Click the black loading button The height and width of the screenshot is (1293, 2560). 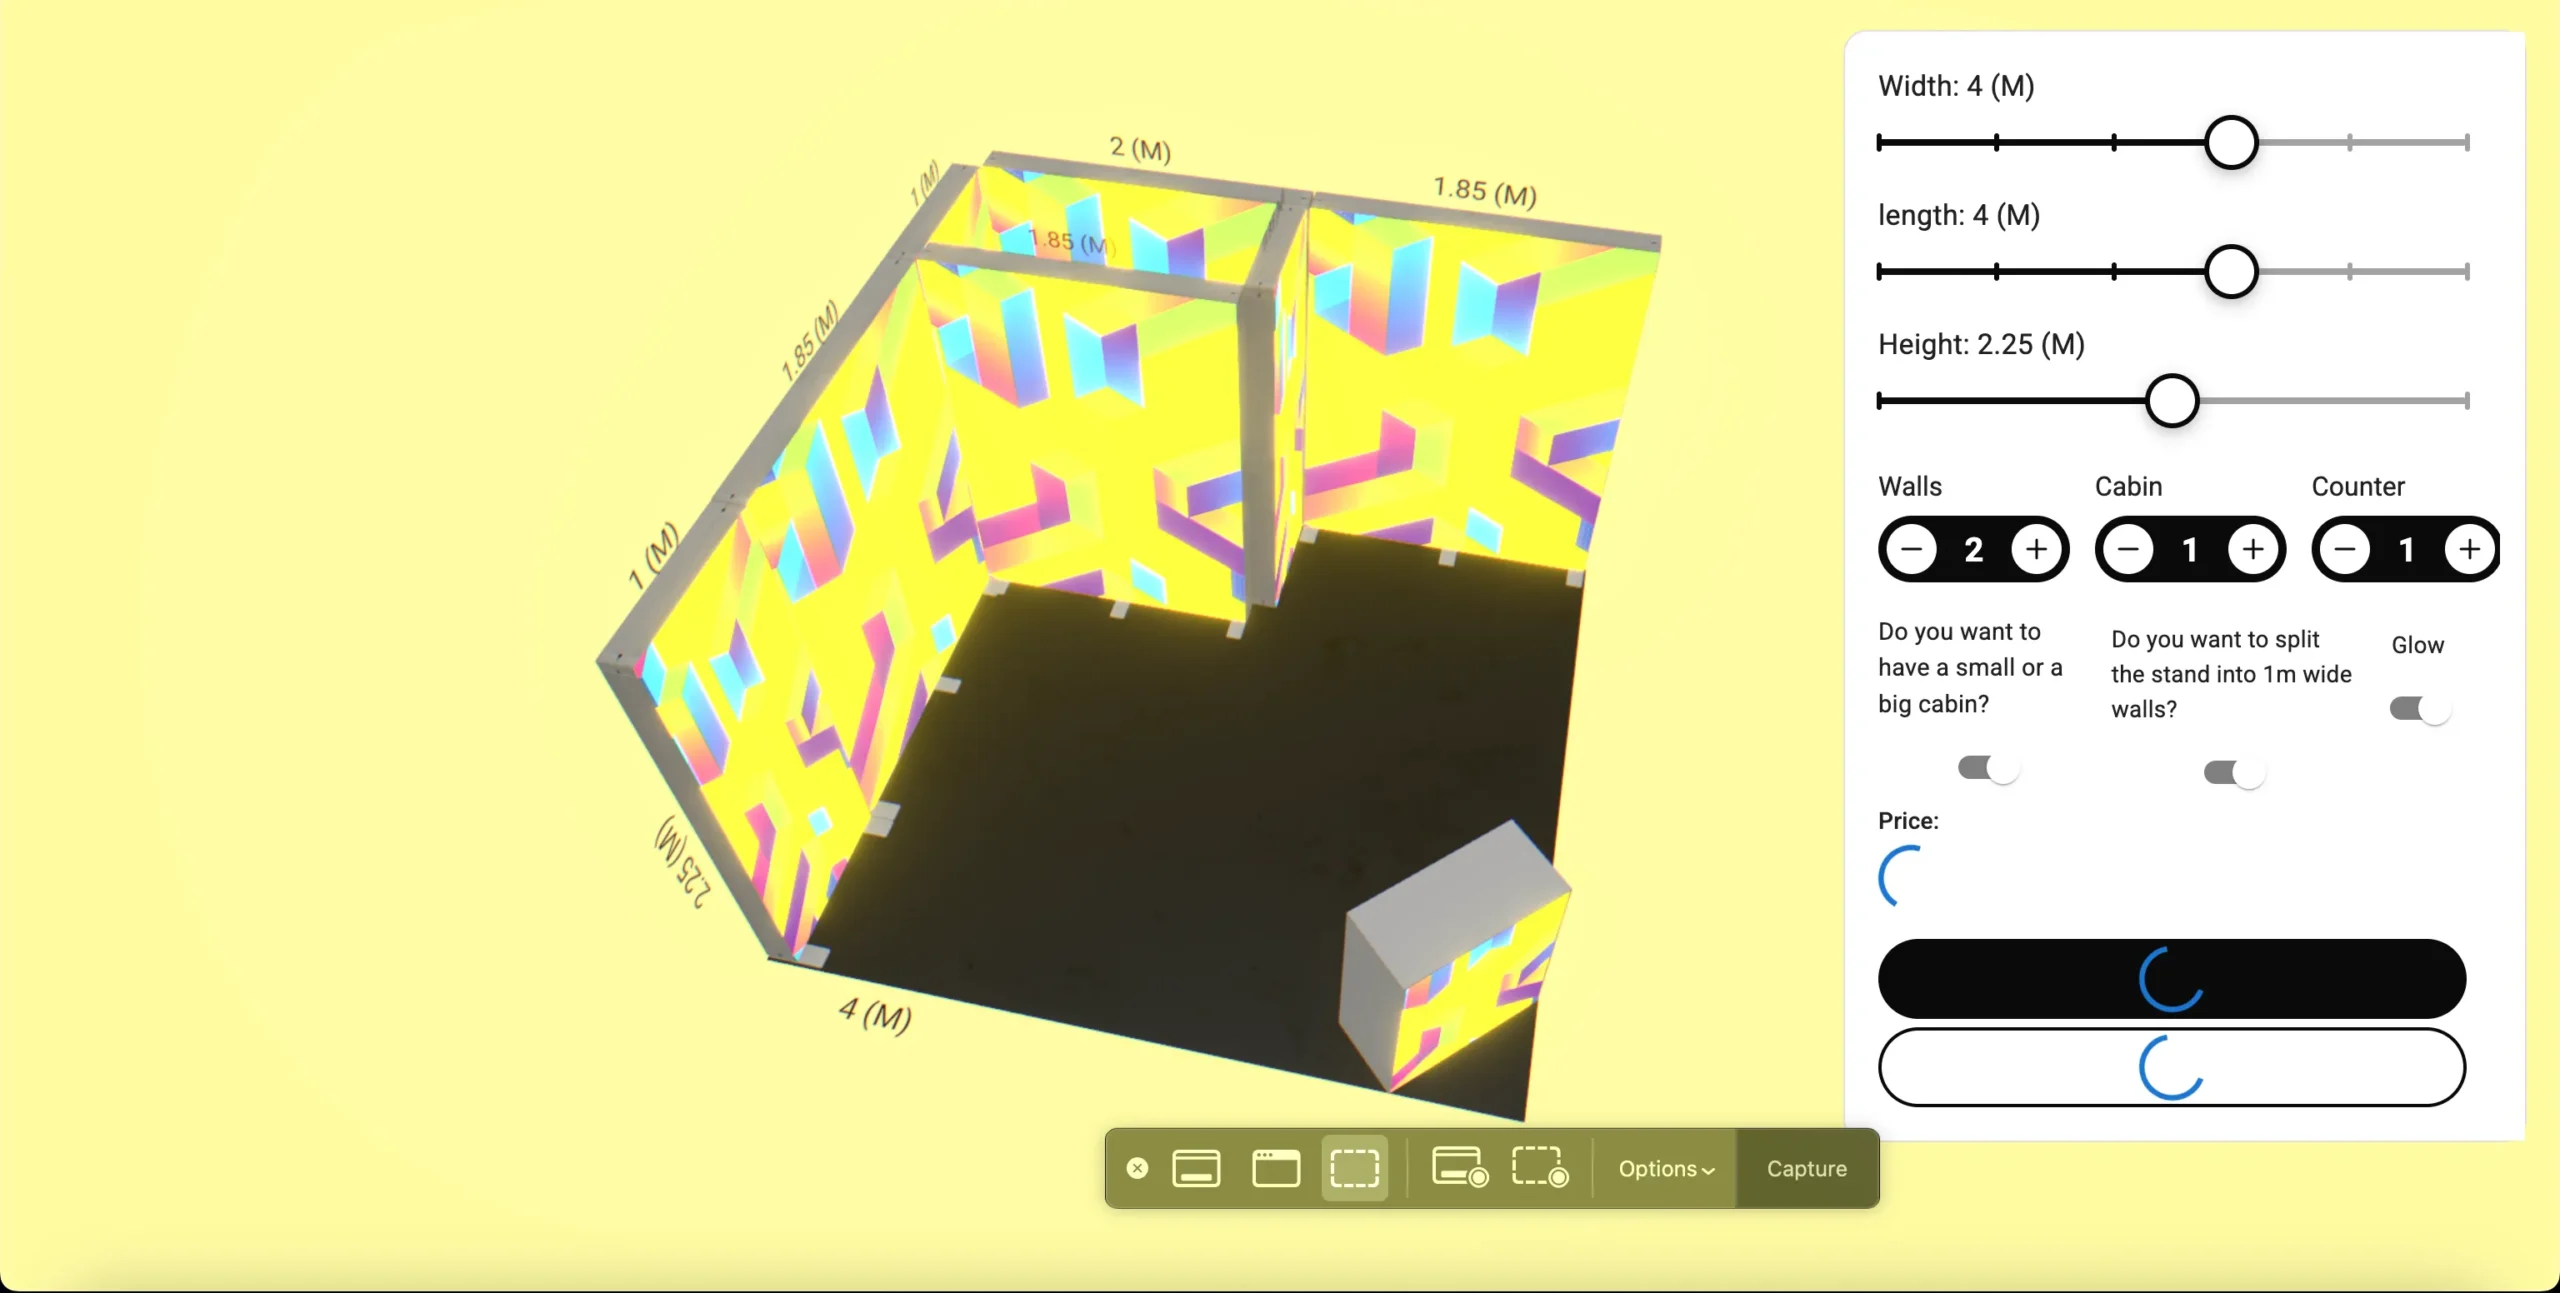pos(2172,978)
